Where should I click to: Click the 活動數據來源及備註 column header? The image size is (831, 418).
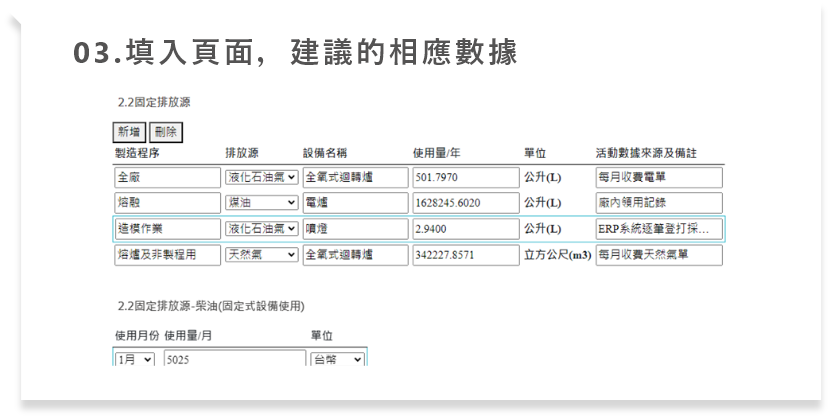pos(646,153)
